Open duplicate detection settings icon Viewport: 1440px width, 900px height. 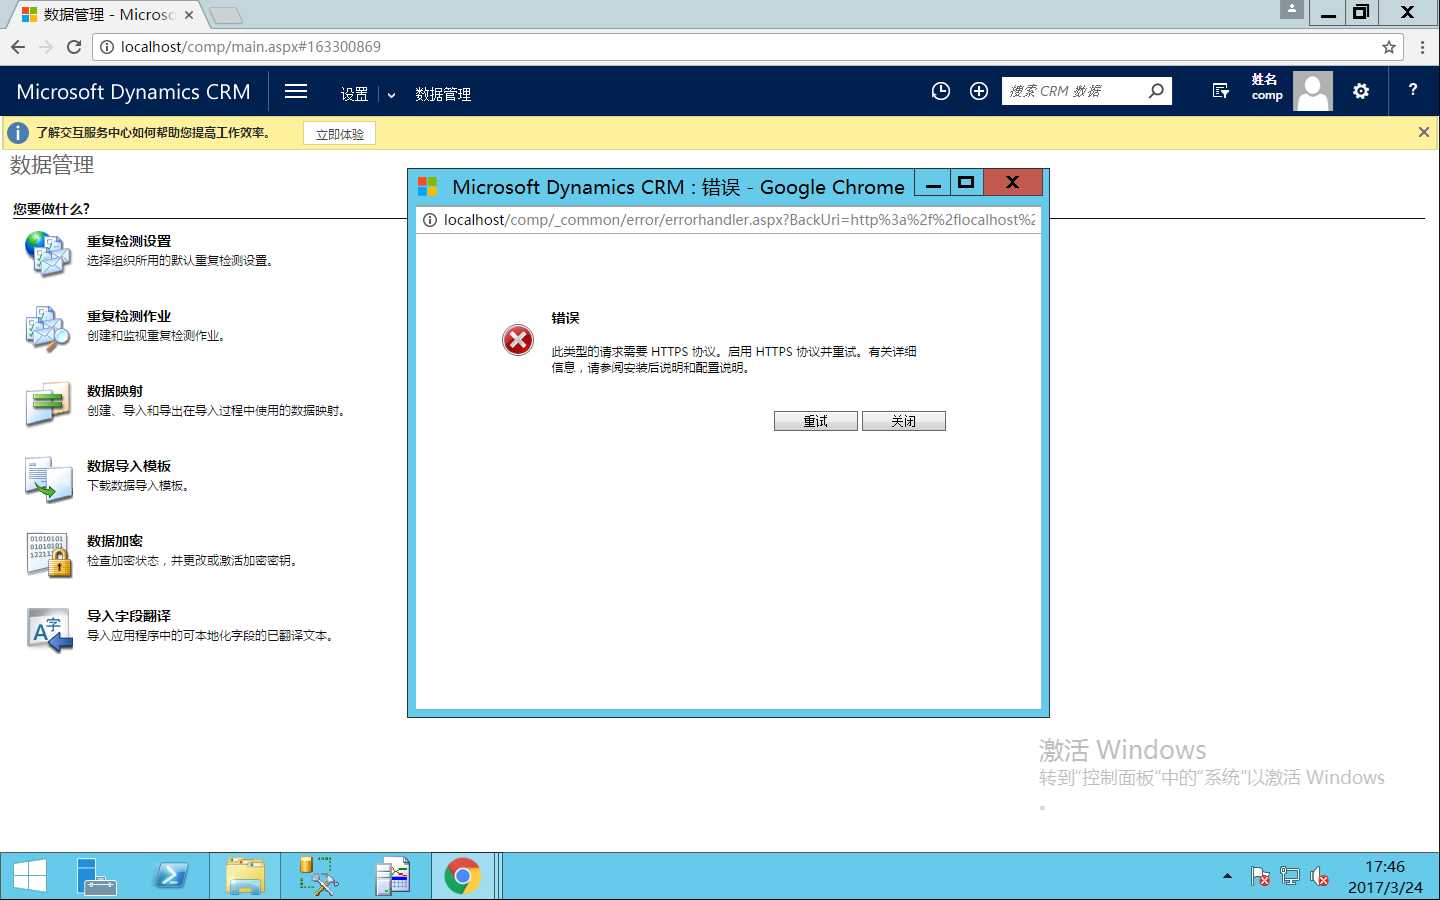(48, 254)
